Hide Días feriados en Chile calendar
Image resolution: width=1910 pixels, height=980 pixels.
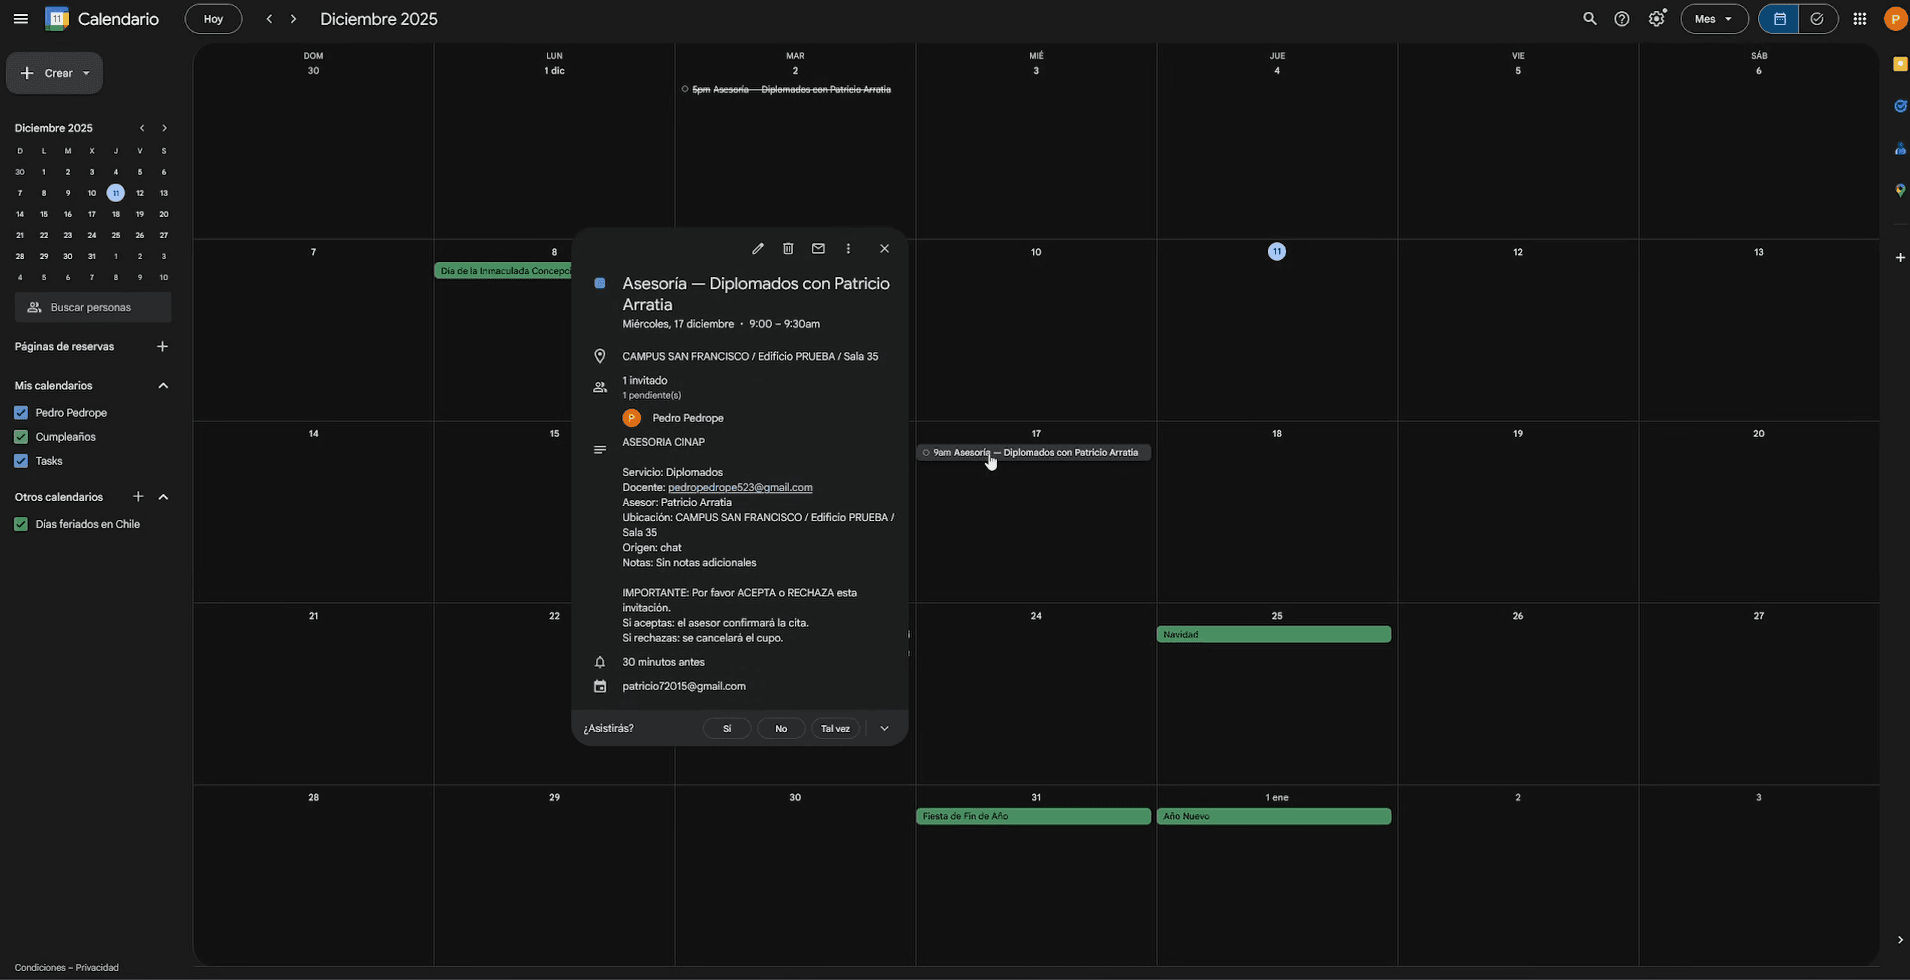21,524
